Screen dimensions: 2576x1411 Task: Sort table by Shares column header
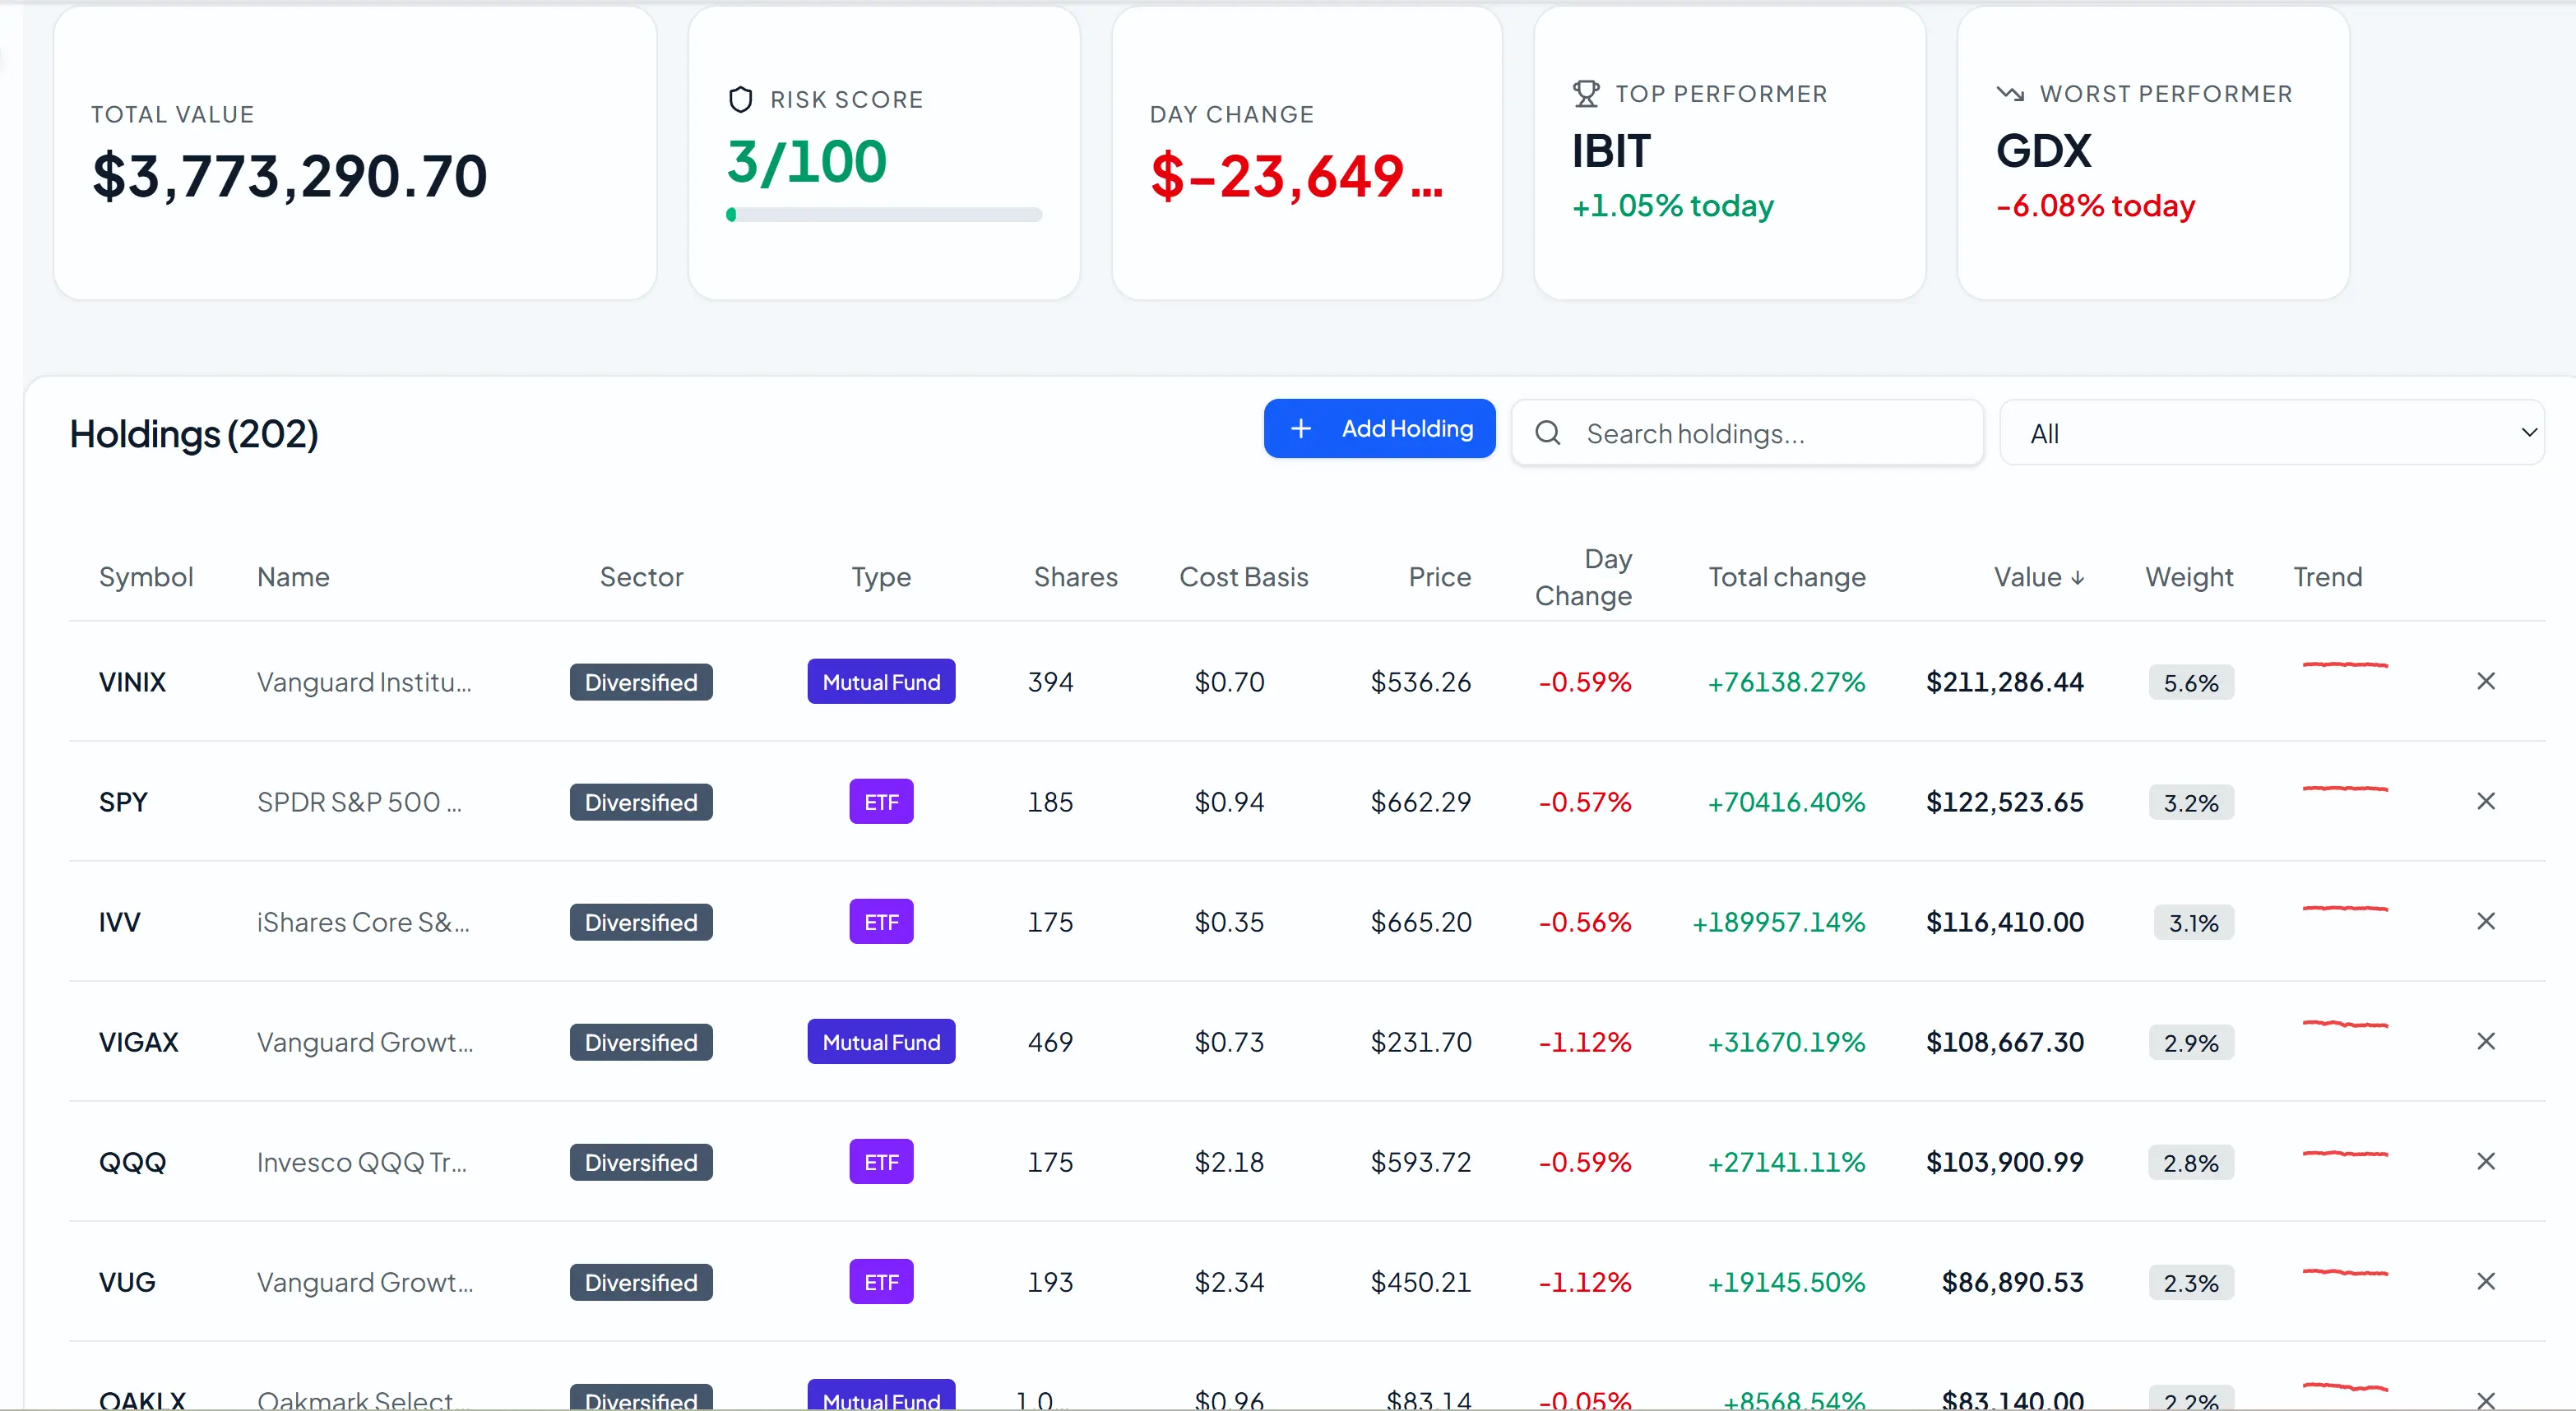(x=1075, y=577)
